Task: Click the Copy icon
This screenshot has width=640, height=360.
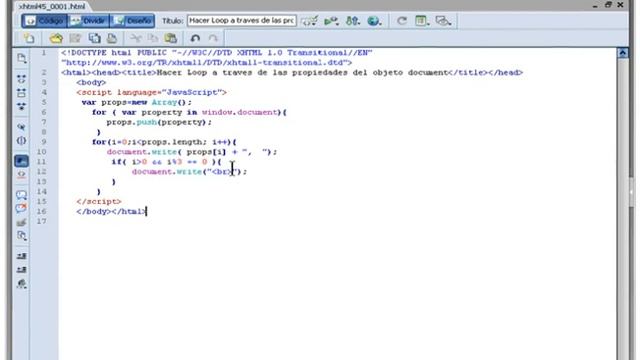Action: [153, 38]
